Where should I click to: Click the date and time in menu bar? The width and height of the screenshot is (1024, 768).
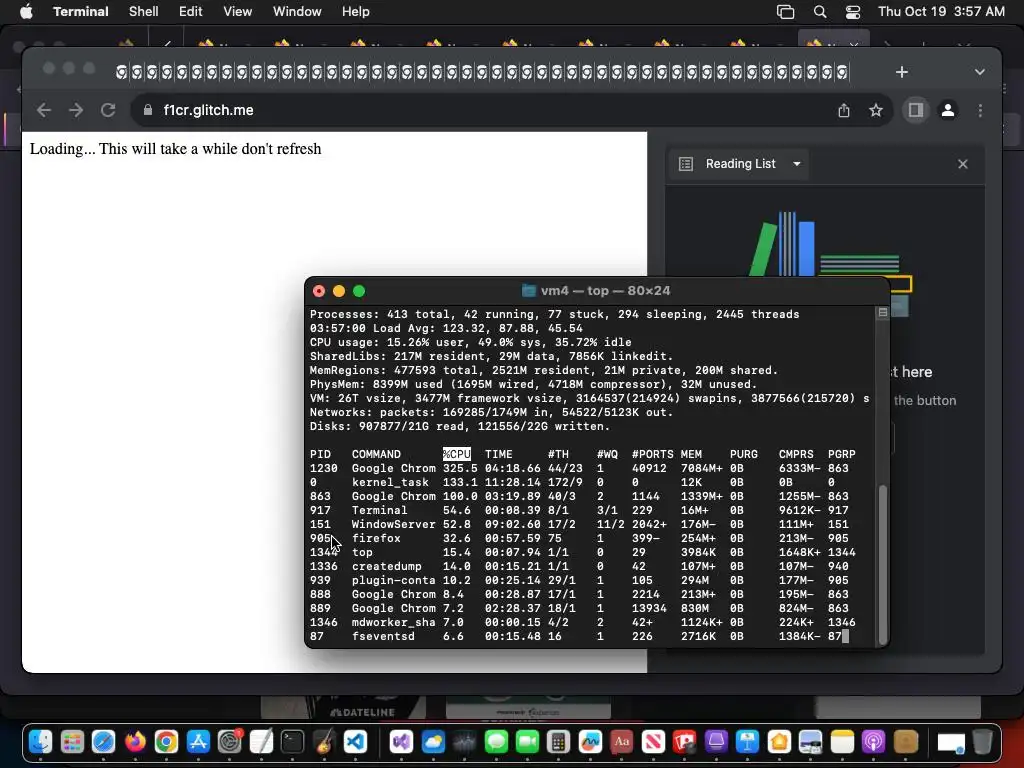(x=941, y=12)
